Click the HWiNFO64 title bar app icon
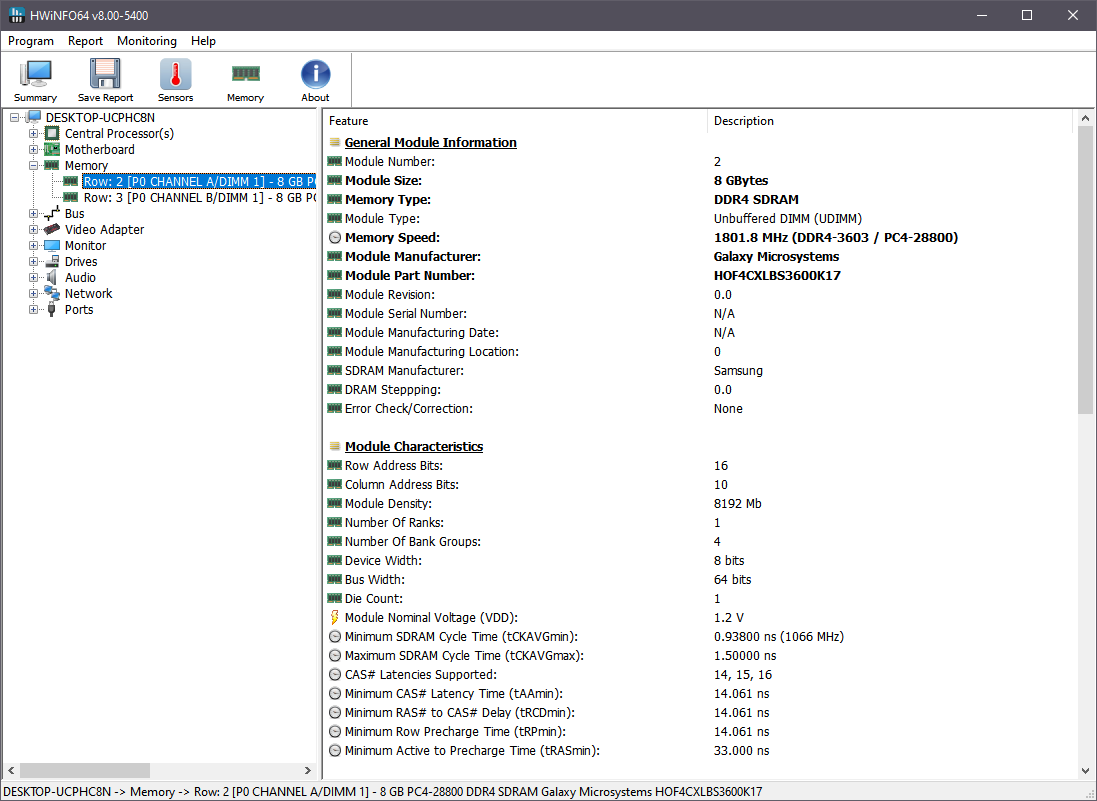The width and height of the screenshot is (1097, 801). 16,15
